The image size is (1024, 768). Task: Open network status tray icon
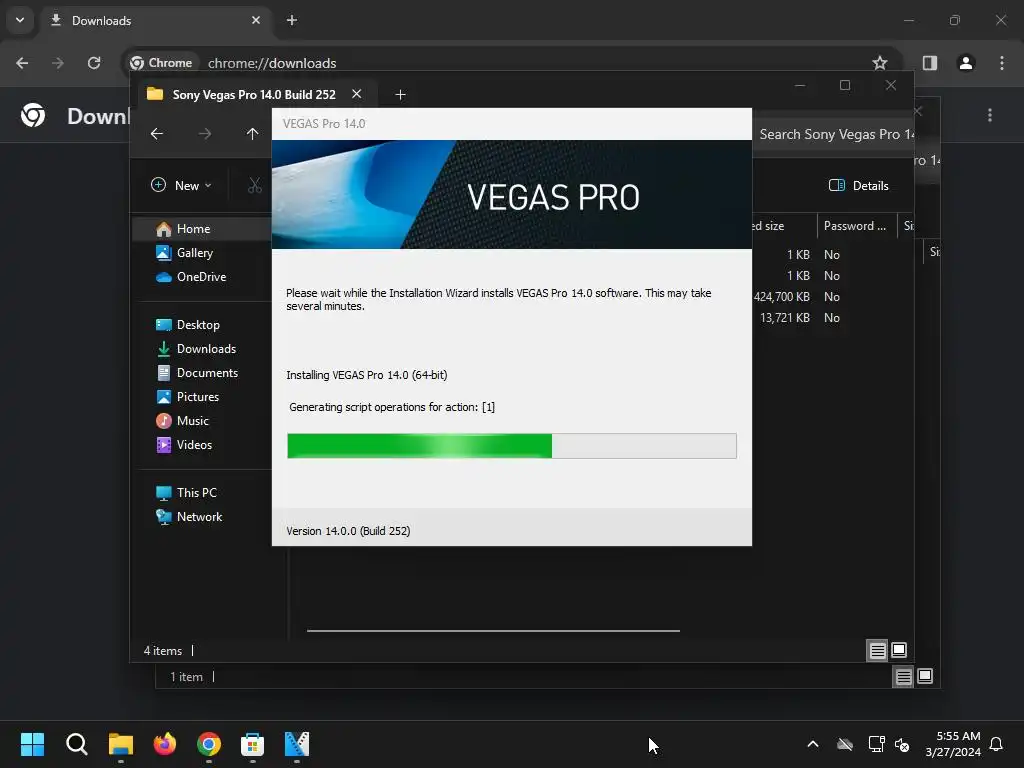(x=876, y=744)
